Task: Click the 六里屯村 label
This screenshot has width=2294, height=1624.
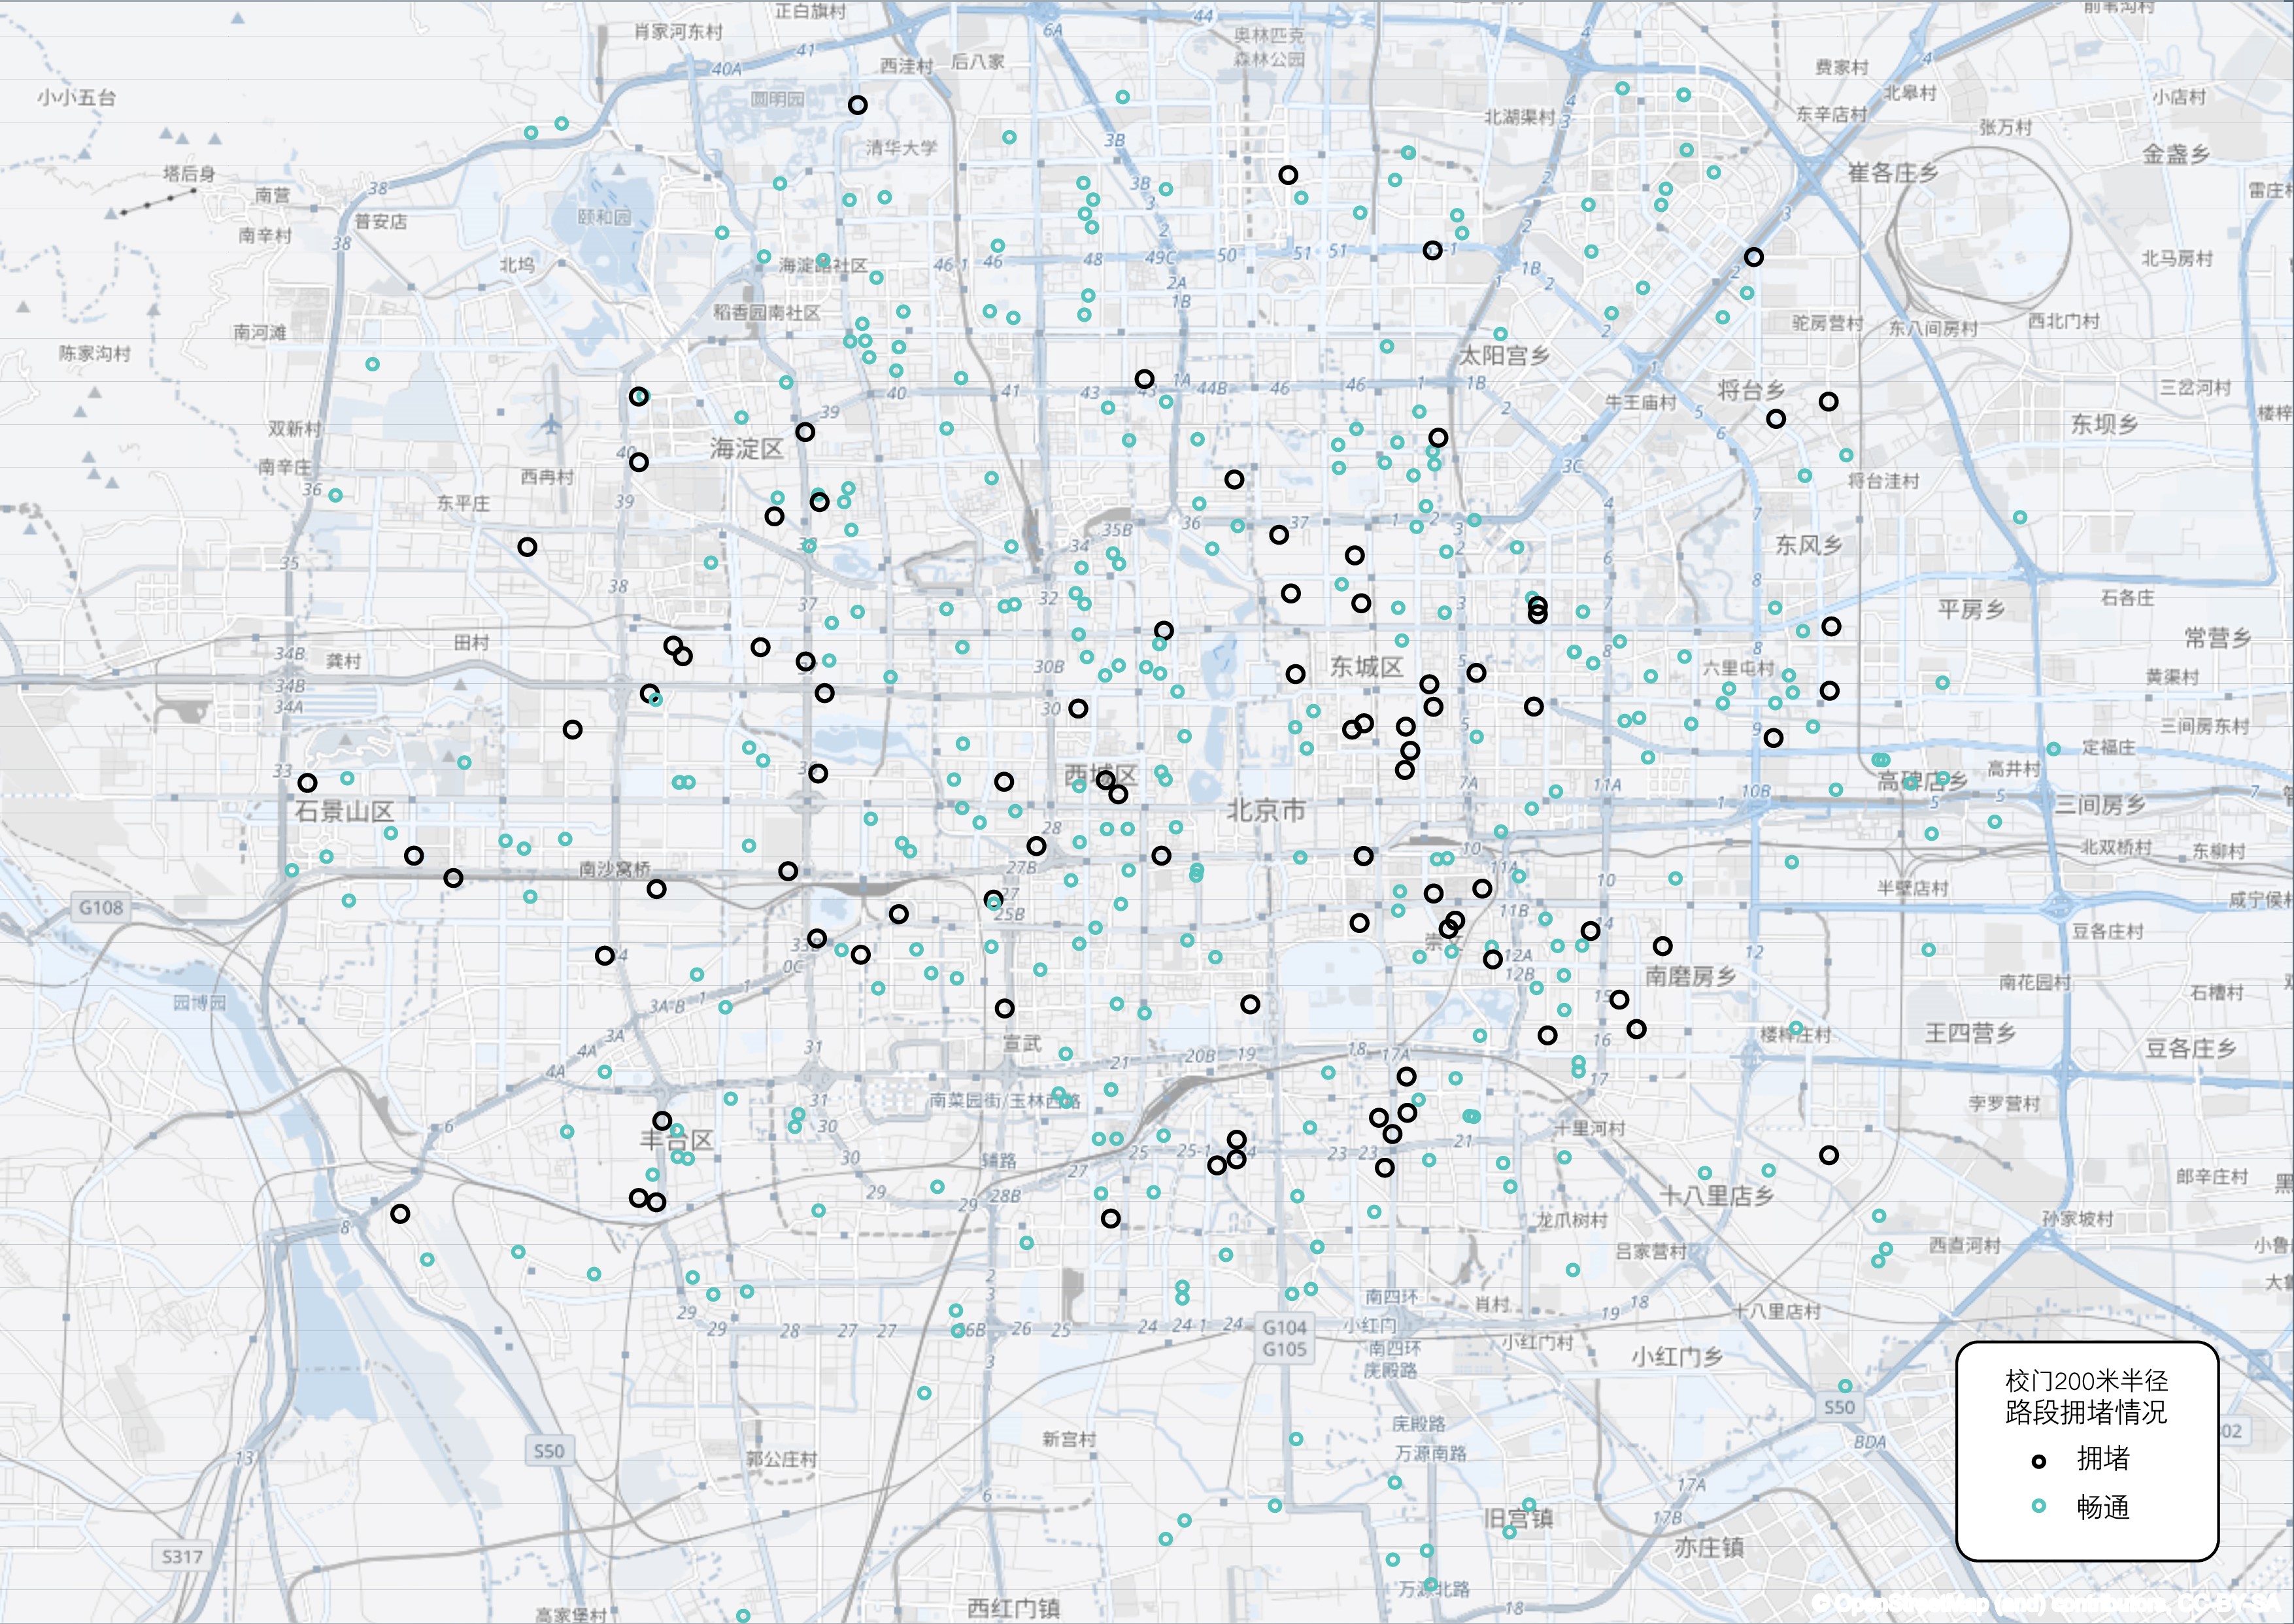Action: (1739, 668)
